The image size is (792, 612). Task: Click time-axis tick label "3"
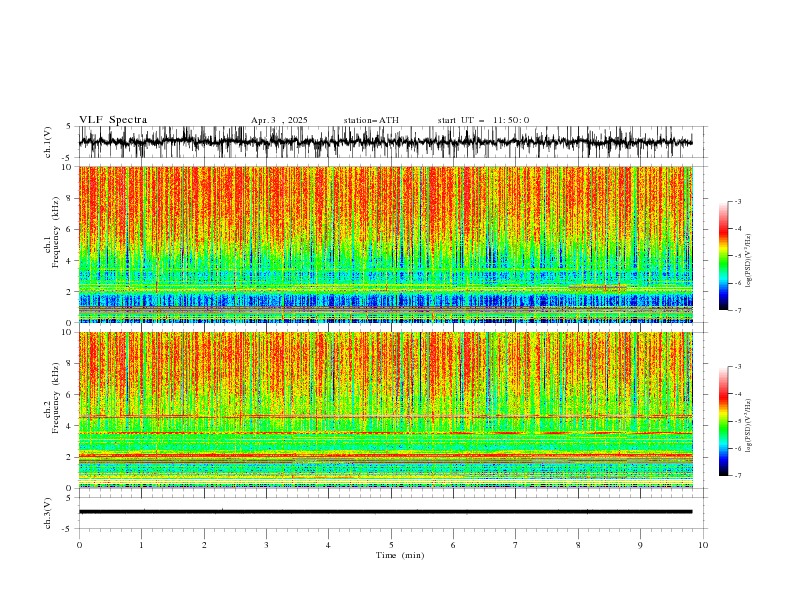[266, 545]
